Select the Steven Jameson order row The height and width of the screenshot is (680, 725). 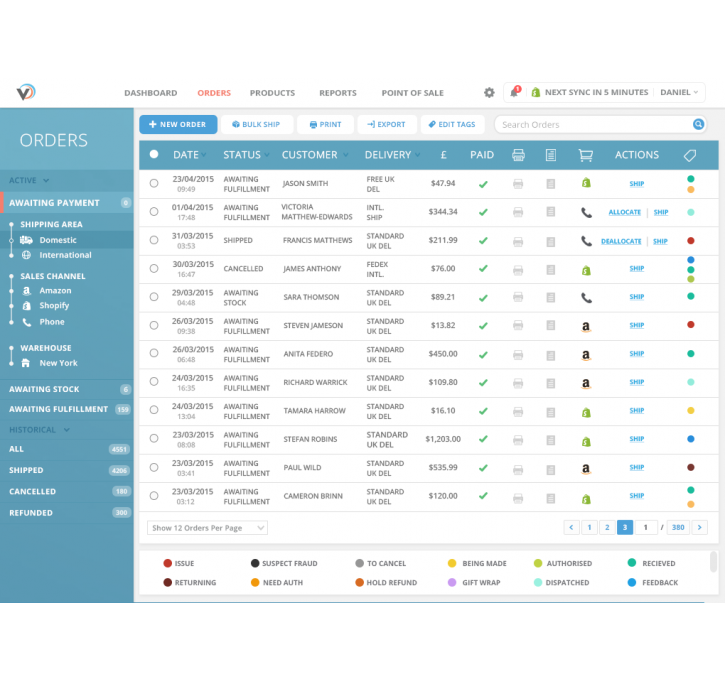154,325
